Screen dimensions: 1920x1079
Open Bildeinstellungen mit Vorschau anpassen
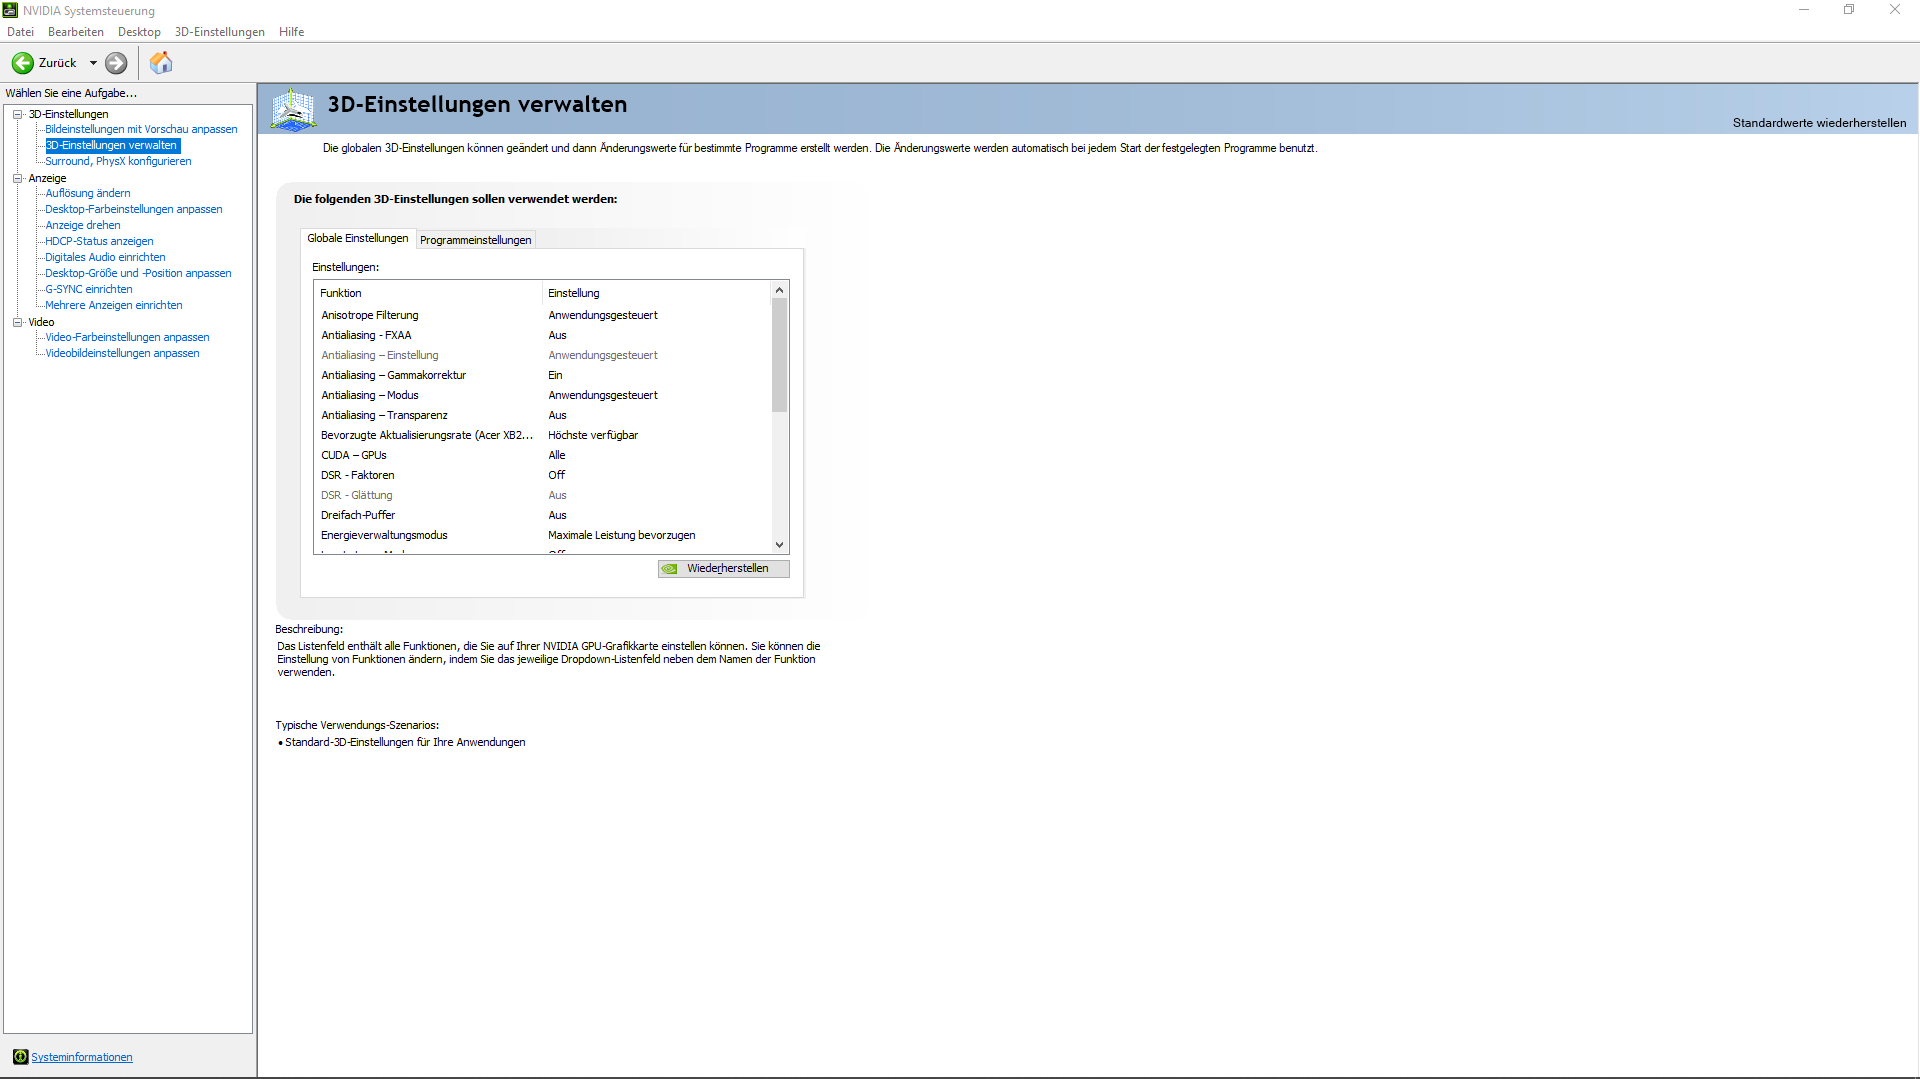[141, 129]
